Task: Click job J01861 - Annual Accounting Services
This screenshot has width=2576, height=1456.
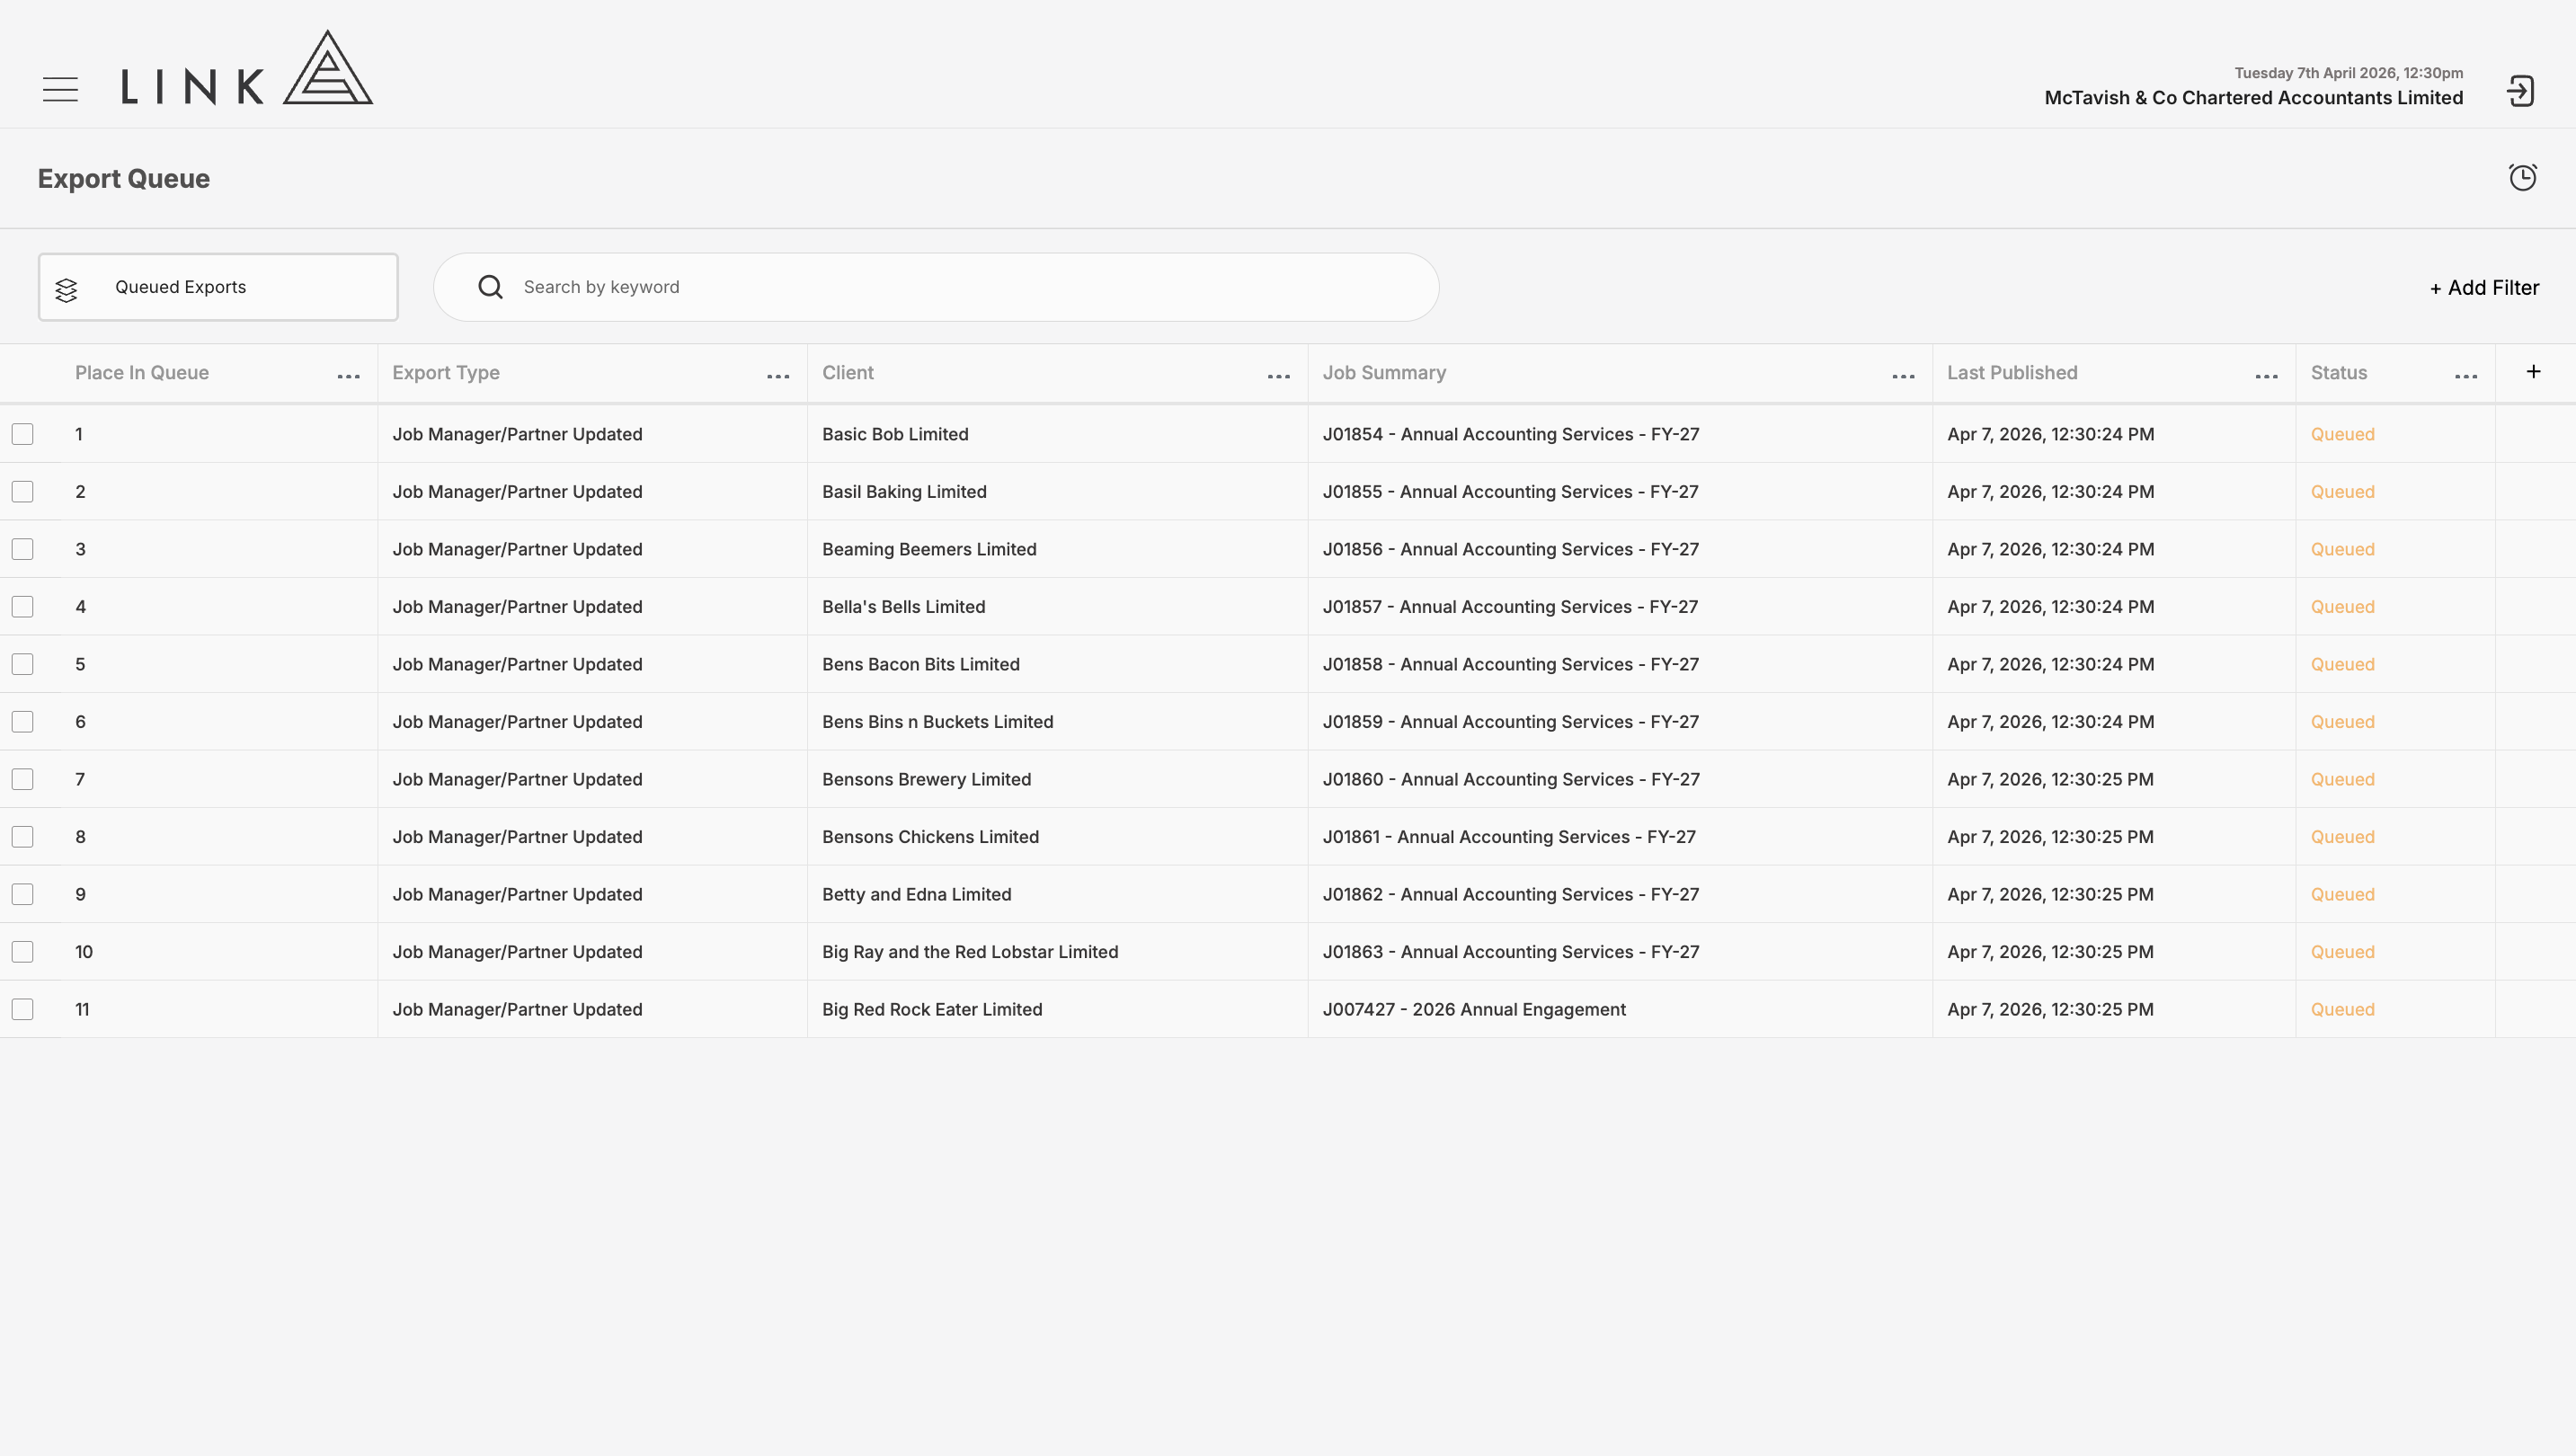Action: [1509, 837]
